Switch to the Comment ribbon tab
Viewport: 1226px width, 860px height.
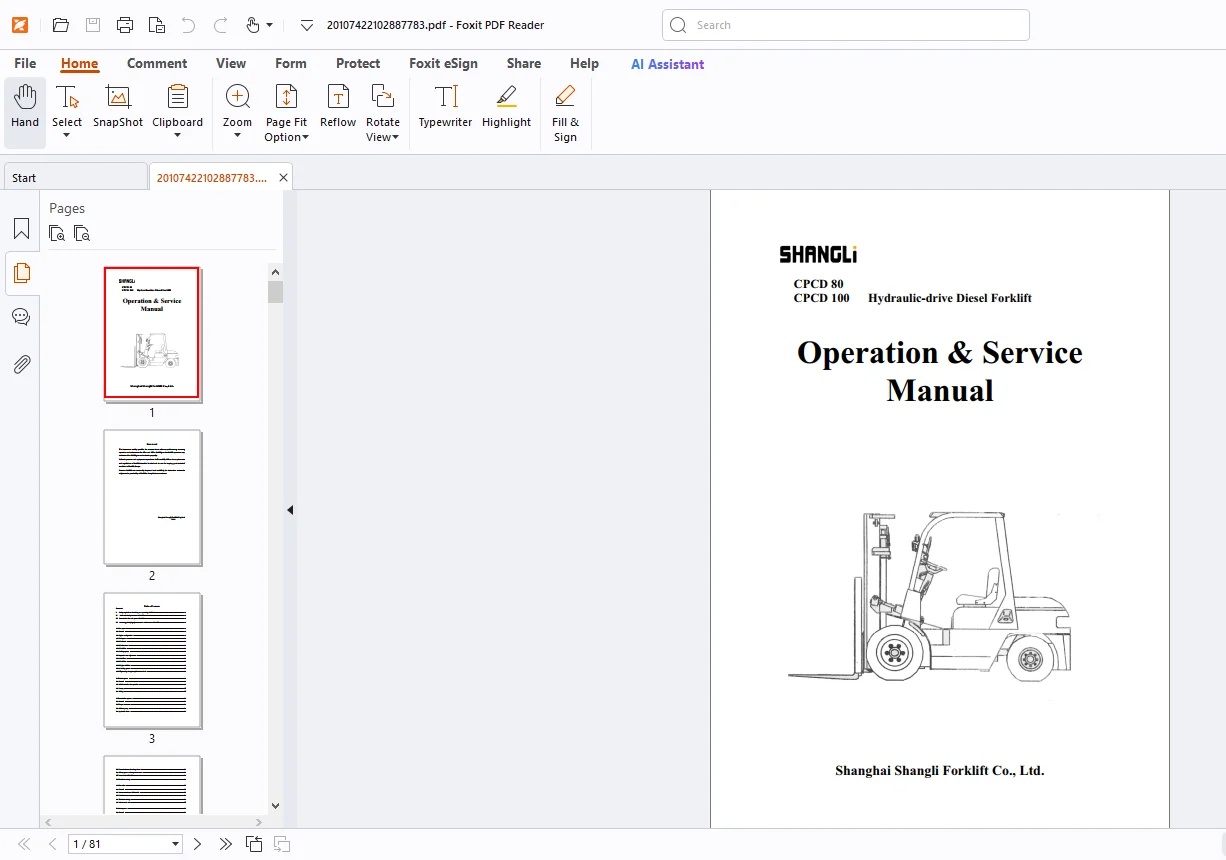pyautogui.click(x=157, y=63)
